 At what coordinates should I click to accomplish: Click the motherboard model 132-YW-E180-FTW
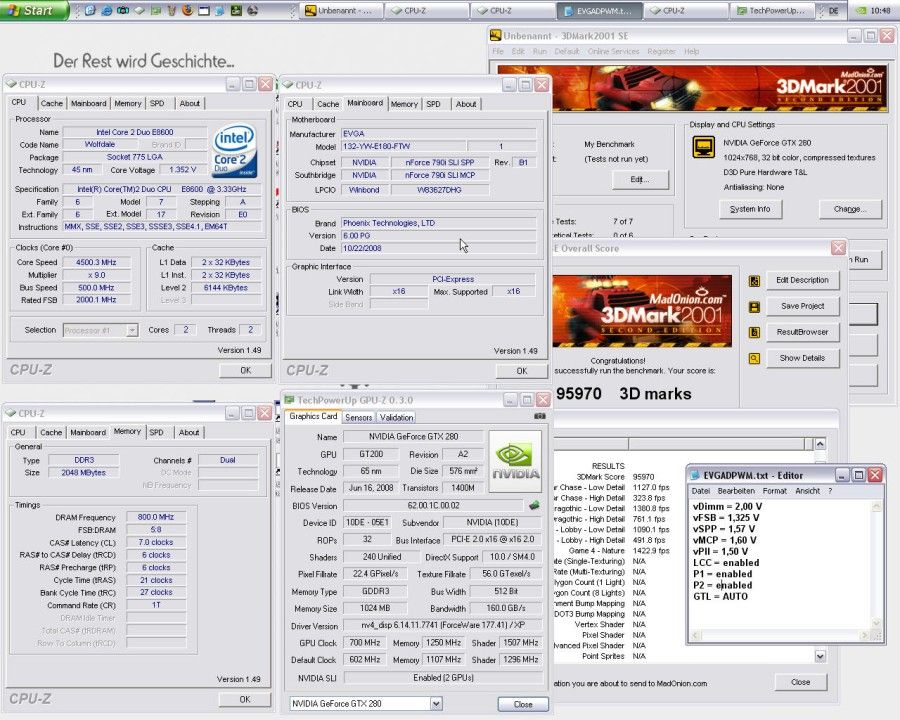[403, 146]
